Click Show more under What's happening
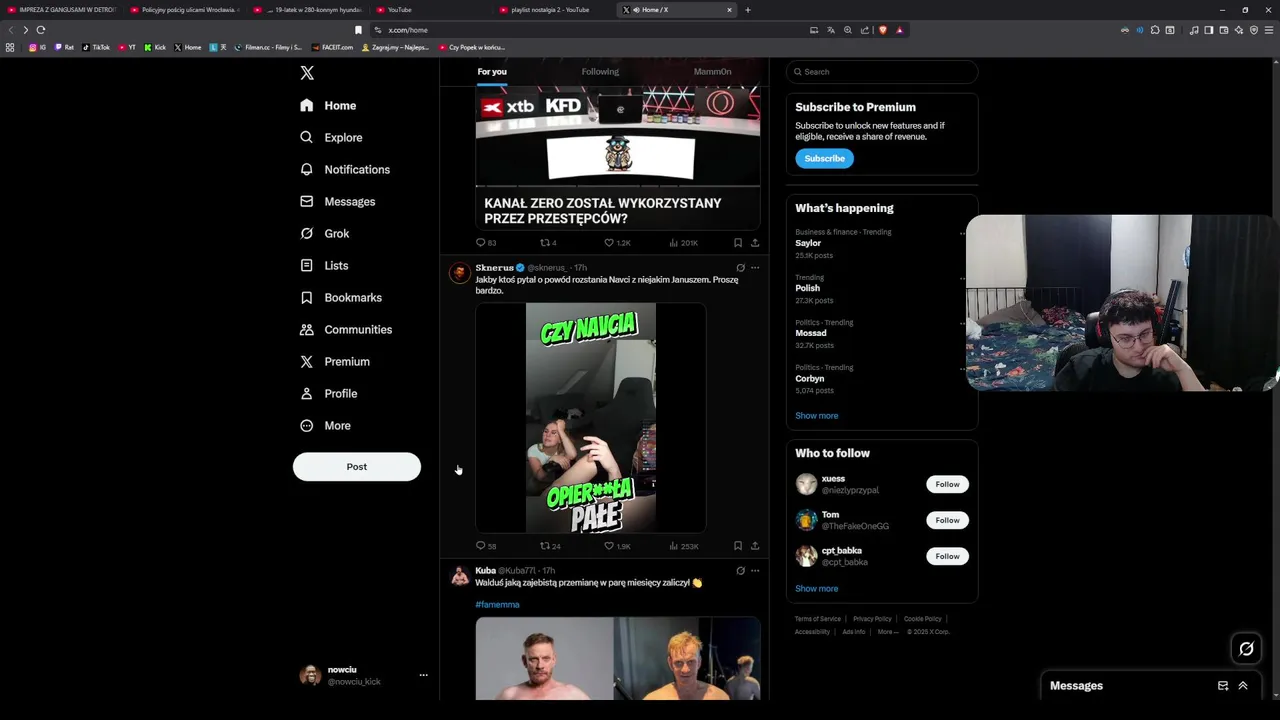The height and width of the screenshot is (720, 1280). click(x=817, y=416)
